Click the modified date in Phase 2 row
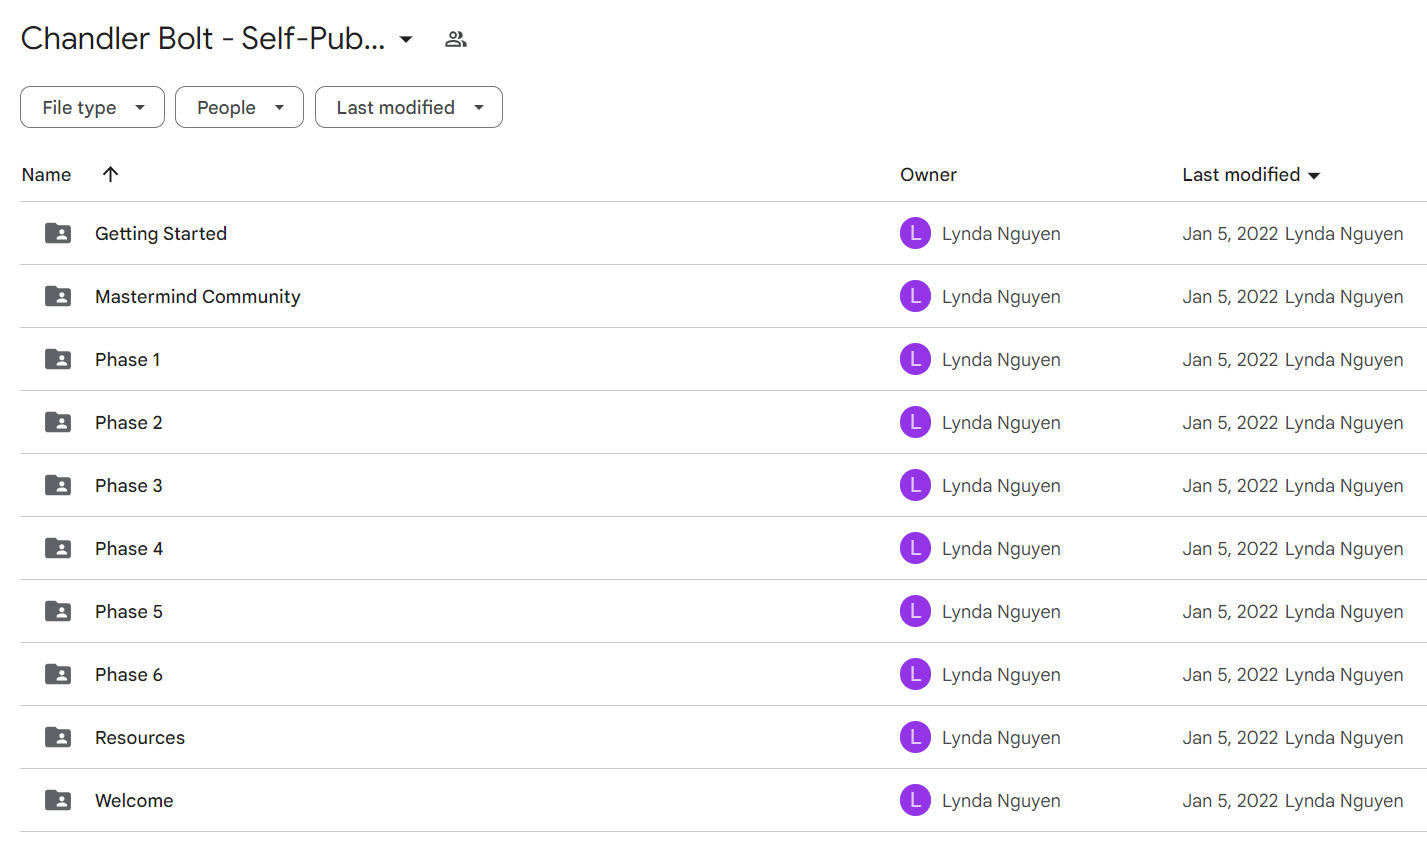Image resolution: width=1427 pixels, height=847 pixels. click(x=1230, y=423)
